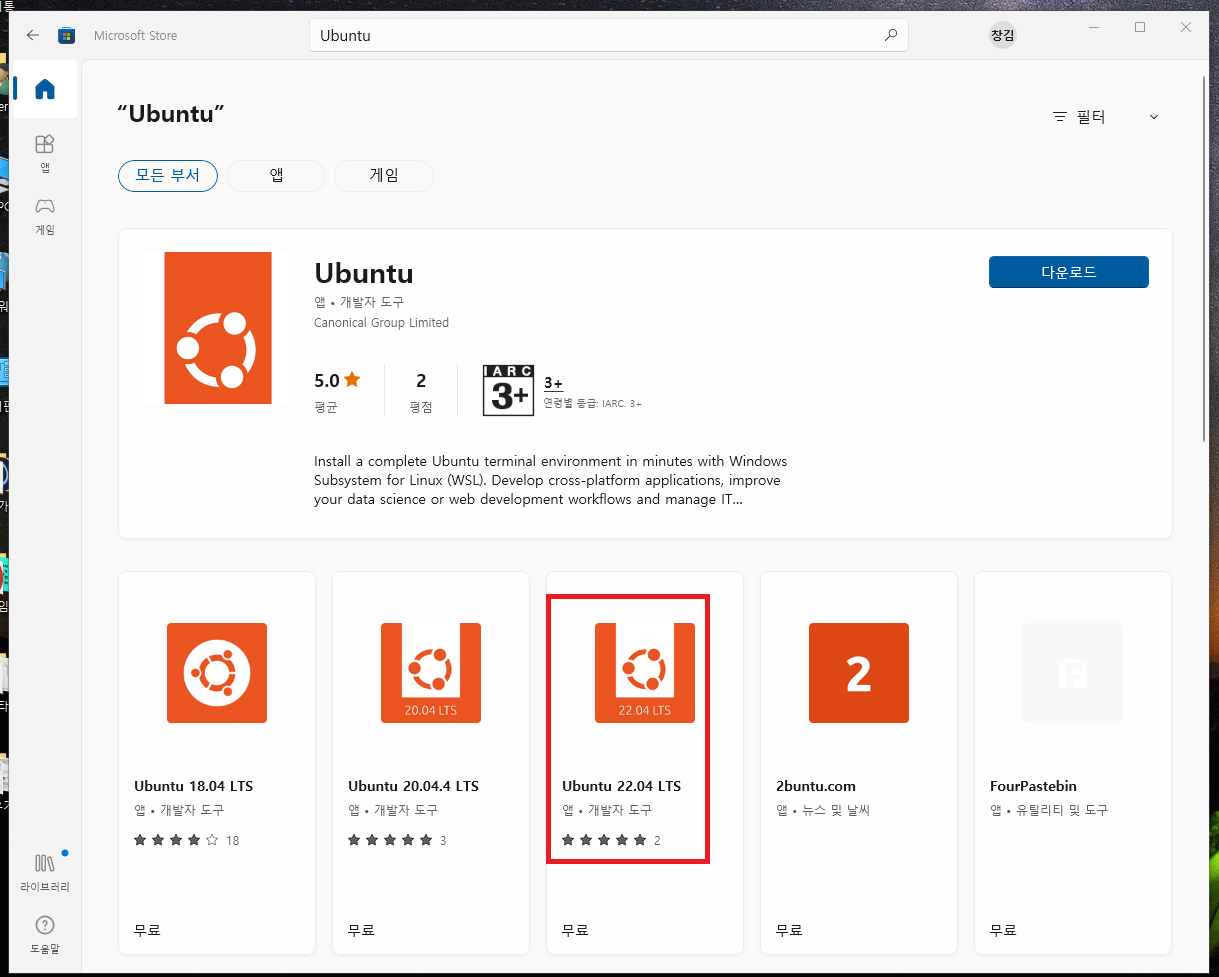
Task: Click 무료 price under FourPastebin
Action: [1003, 930]
